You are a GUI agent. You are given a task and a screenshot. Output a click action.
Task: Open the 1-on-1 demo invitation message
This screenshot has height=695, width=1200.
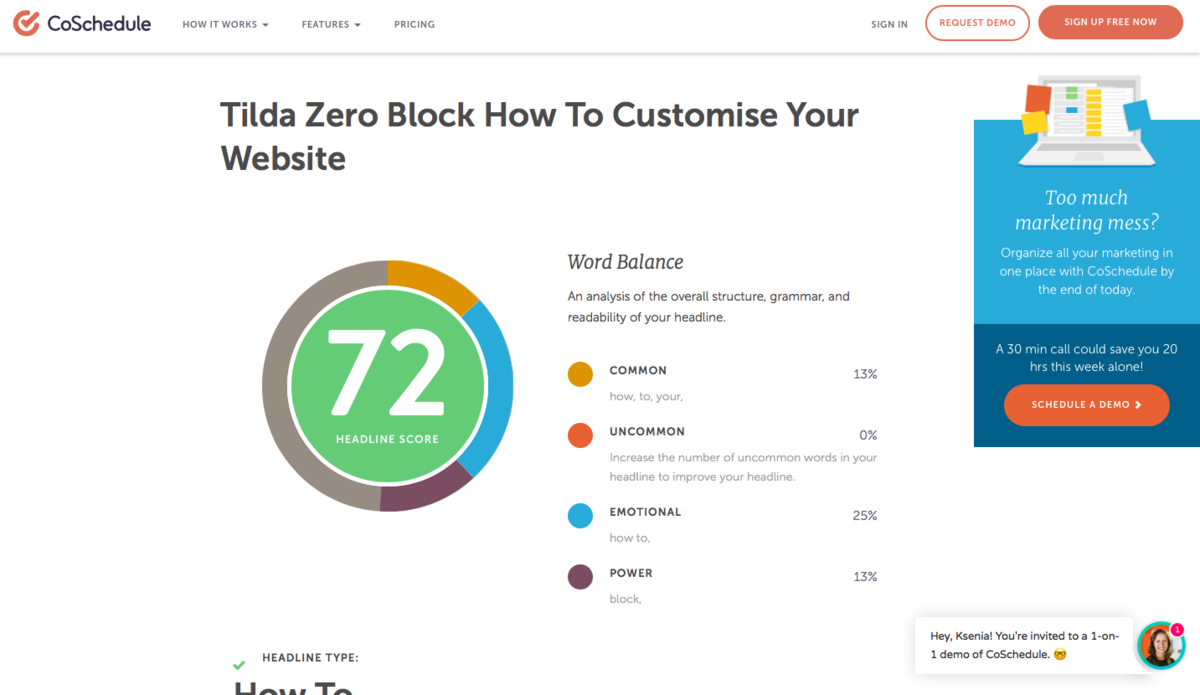coord(1023,645)
